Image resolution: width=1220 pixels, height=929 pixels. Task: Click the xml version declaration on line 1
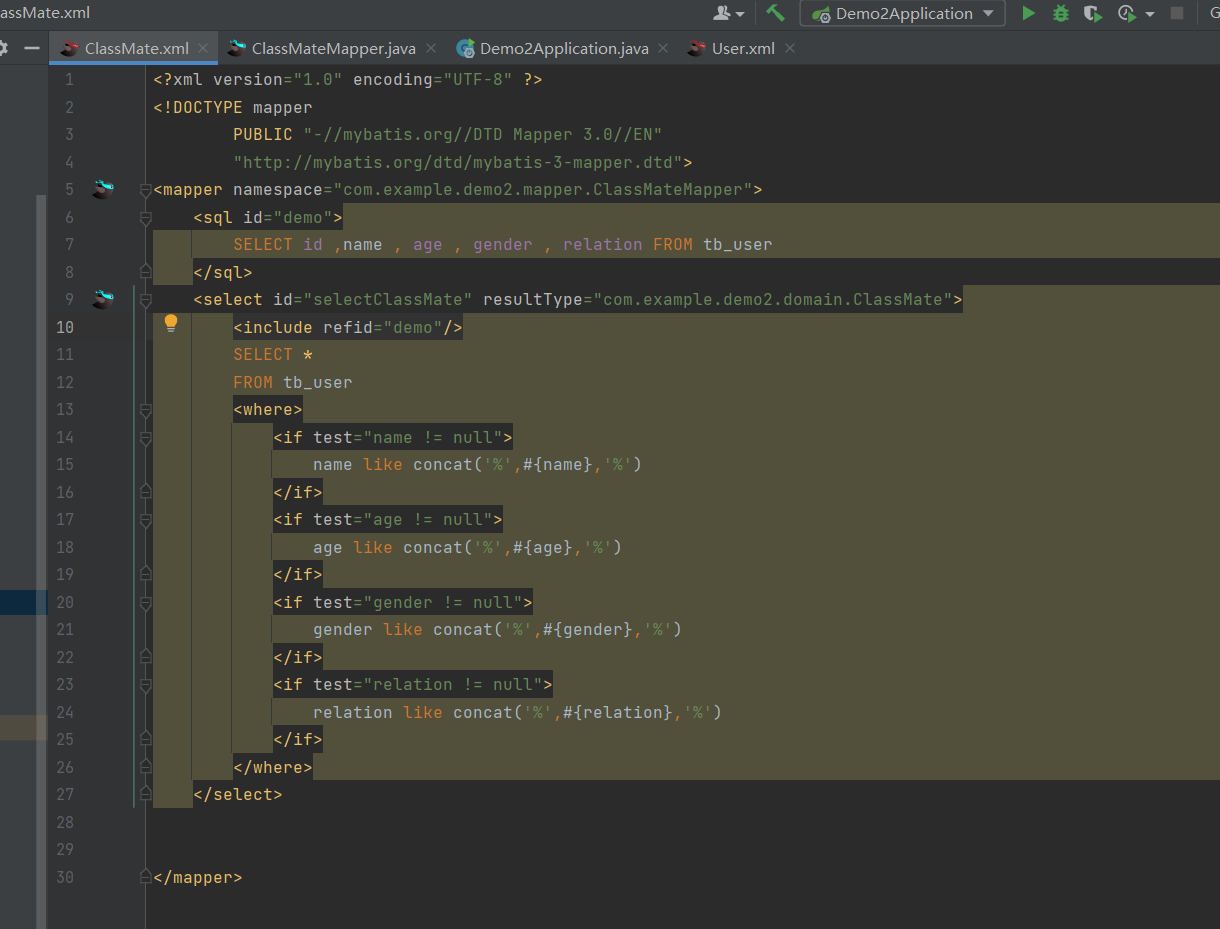click(348, 79)
